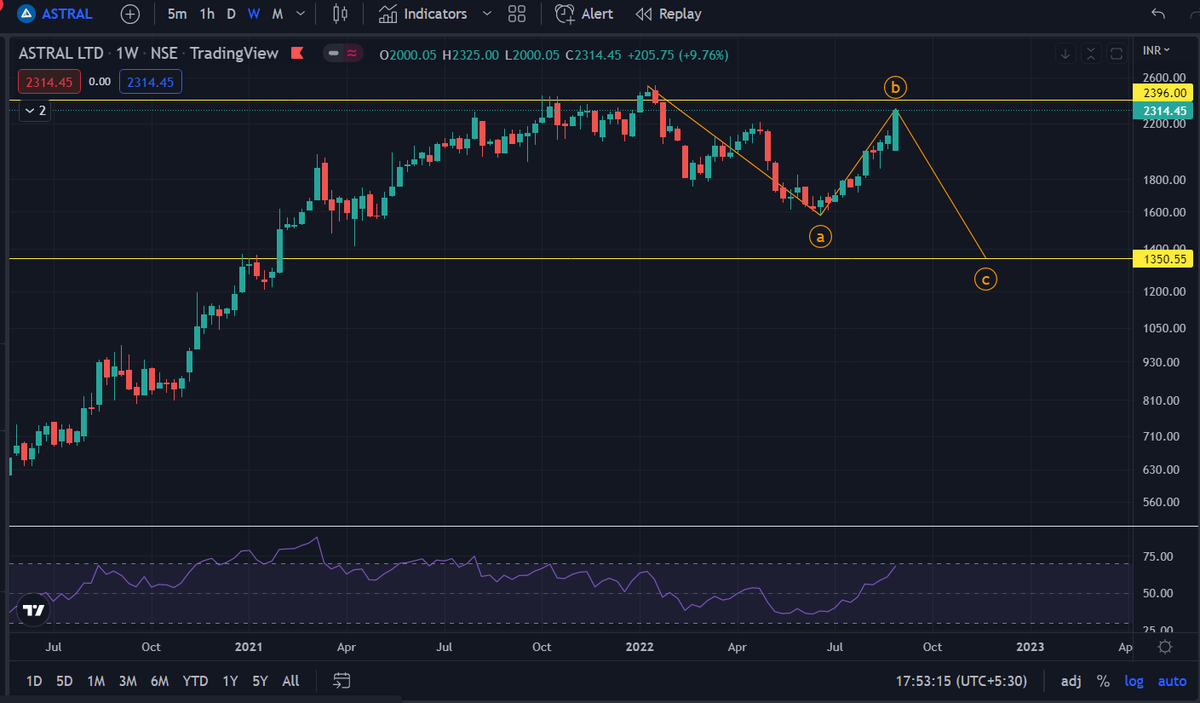Select the circled 'b' wave label
This screenshot has width=1200, height=703.
tap(895, 87)
